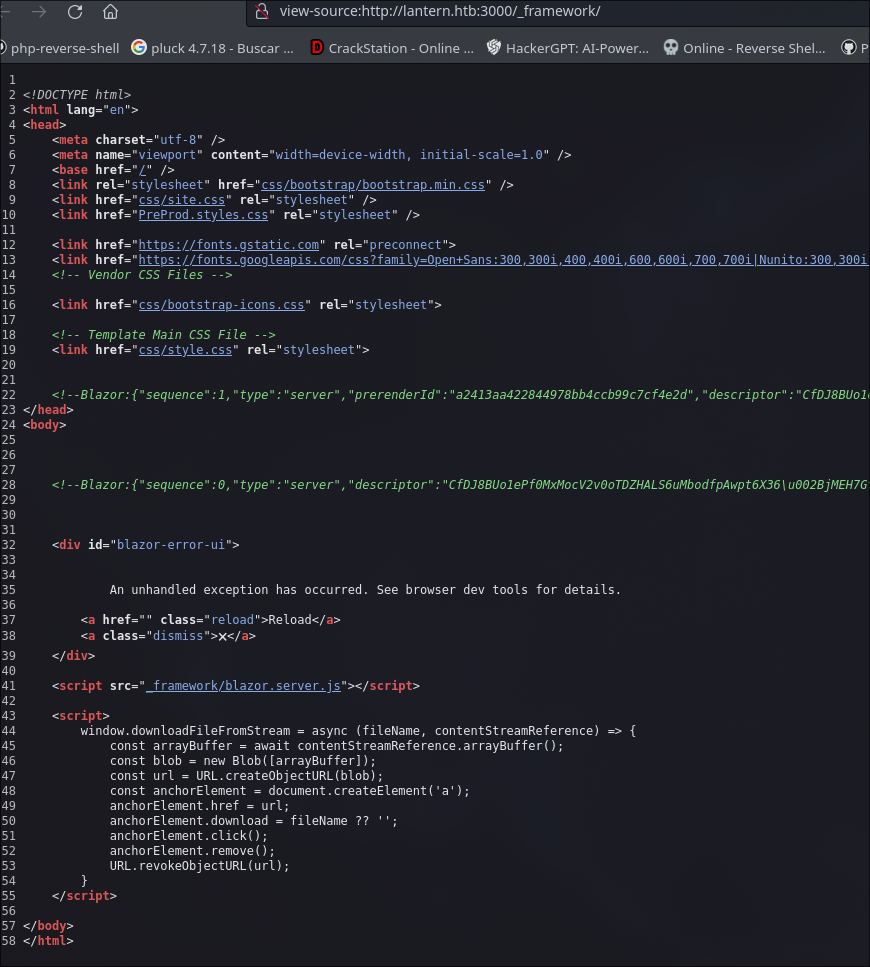Click the Blazor sequence 0 comment line

coord(461,485)
